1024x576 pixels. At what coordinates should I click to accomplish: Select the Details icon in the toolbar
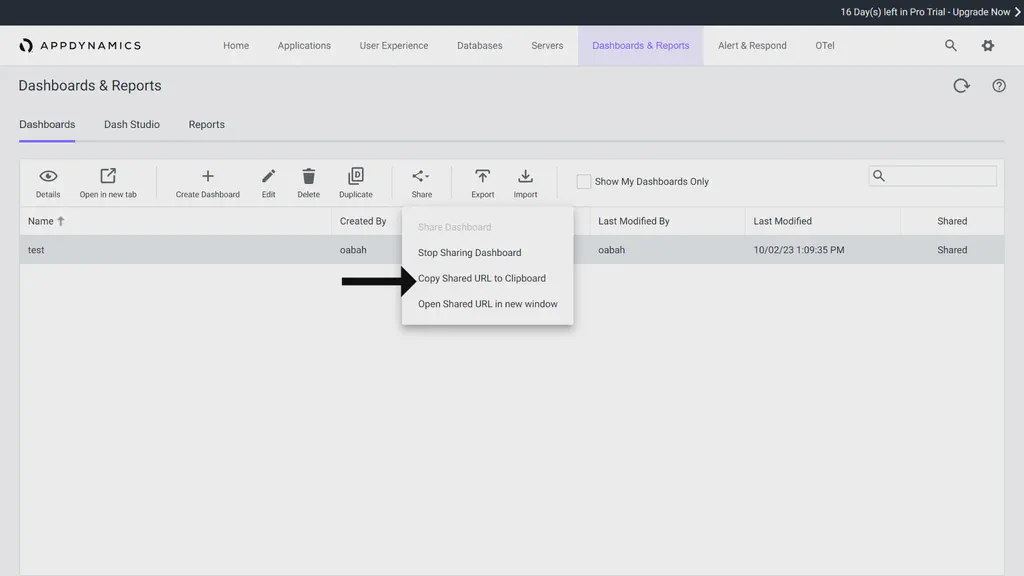(47, 182)
